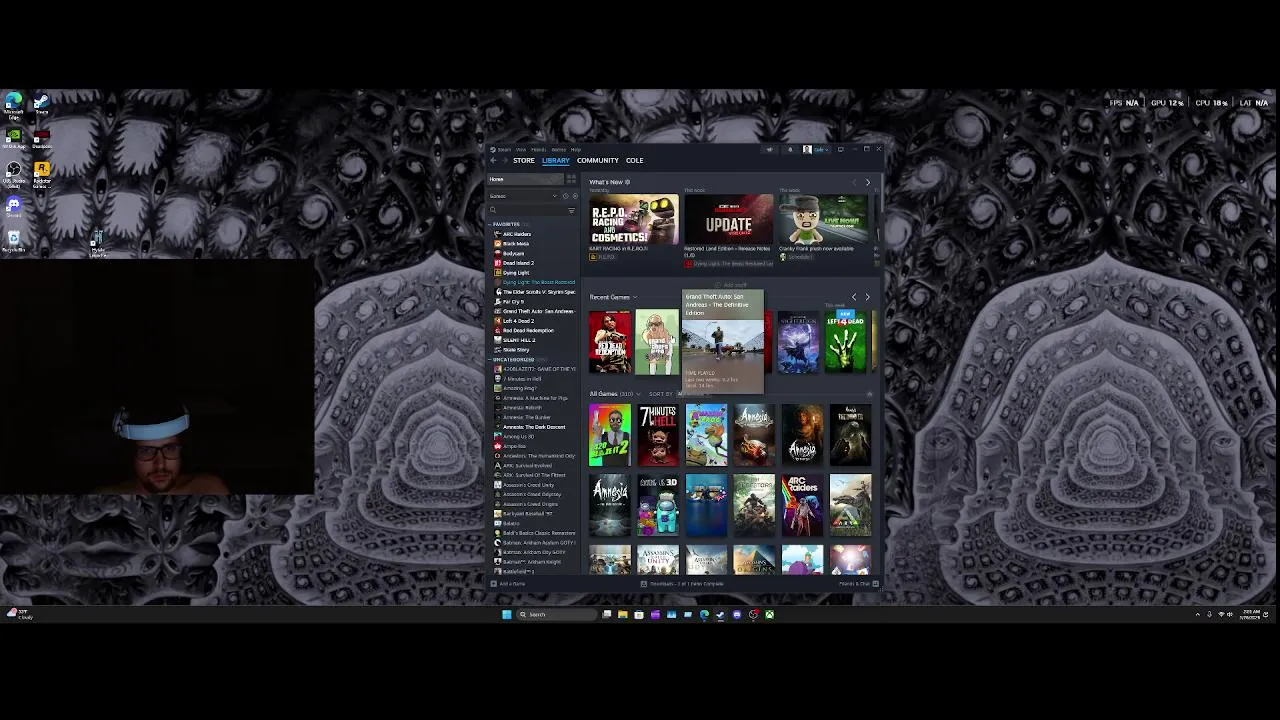Open the UPDATE Restored Land news card

coord(728,219)
